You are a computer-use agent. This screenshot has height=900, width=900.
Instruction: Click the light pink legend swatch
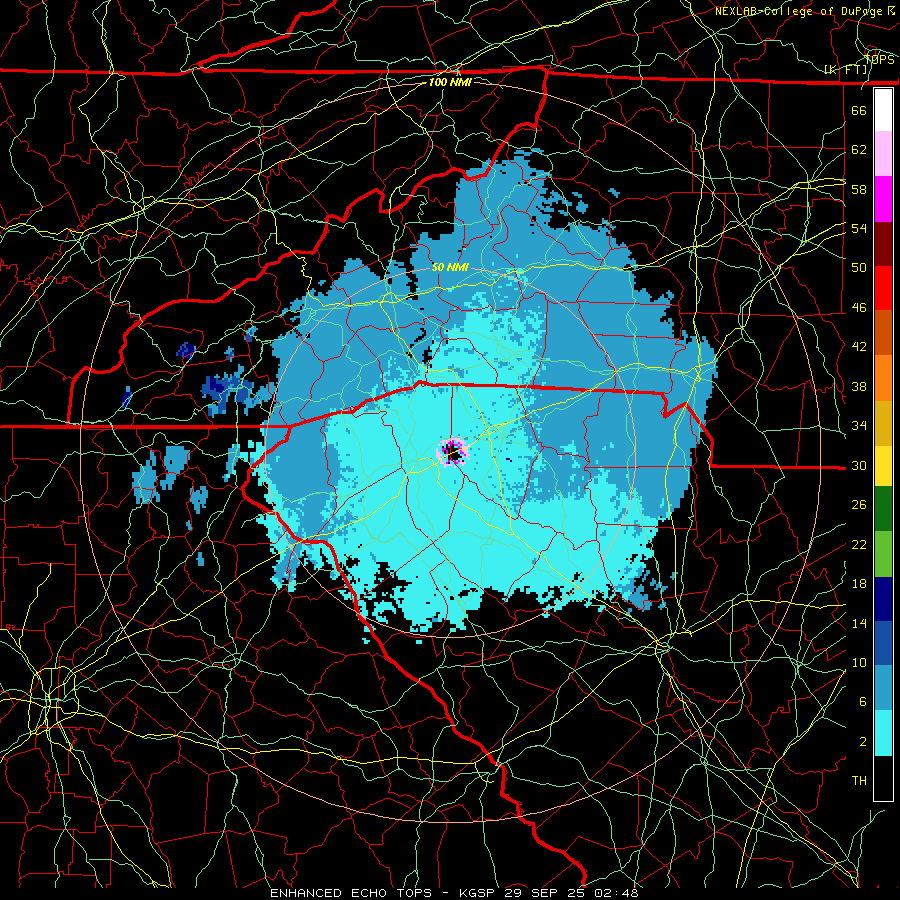(x=883, y=154)
